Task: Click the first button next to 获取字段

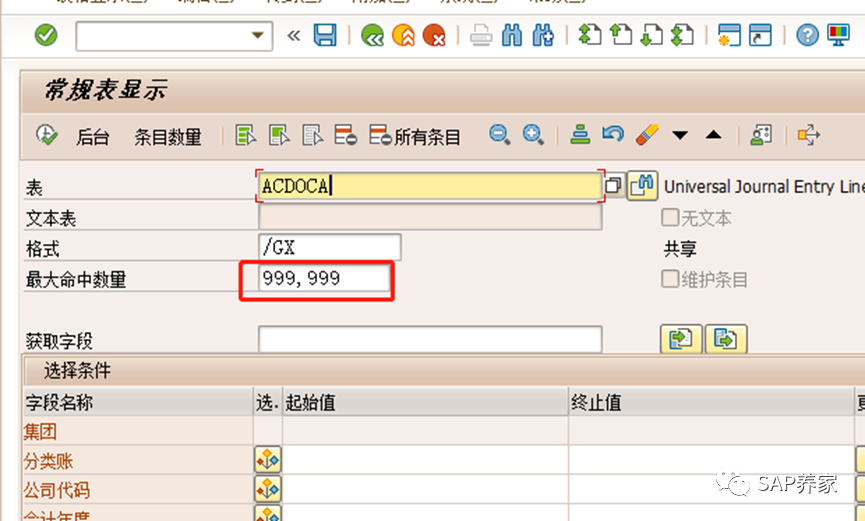Action: [x=681, y=339]
